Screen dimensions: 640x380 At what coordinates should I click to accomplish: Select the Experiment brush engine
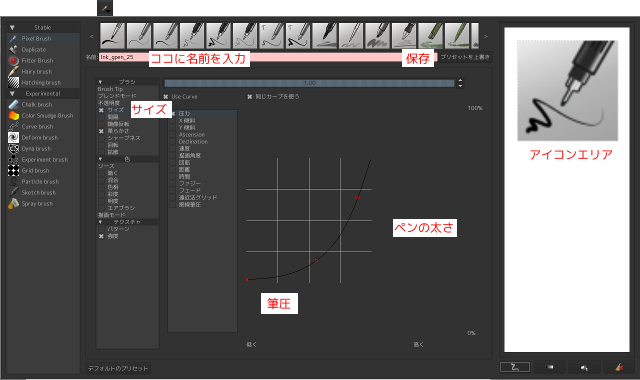(x=43, y=160)
